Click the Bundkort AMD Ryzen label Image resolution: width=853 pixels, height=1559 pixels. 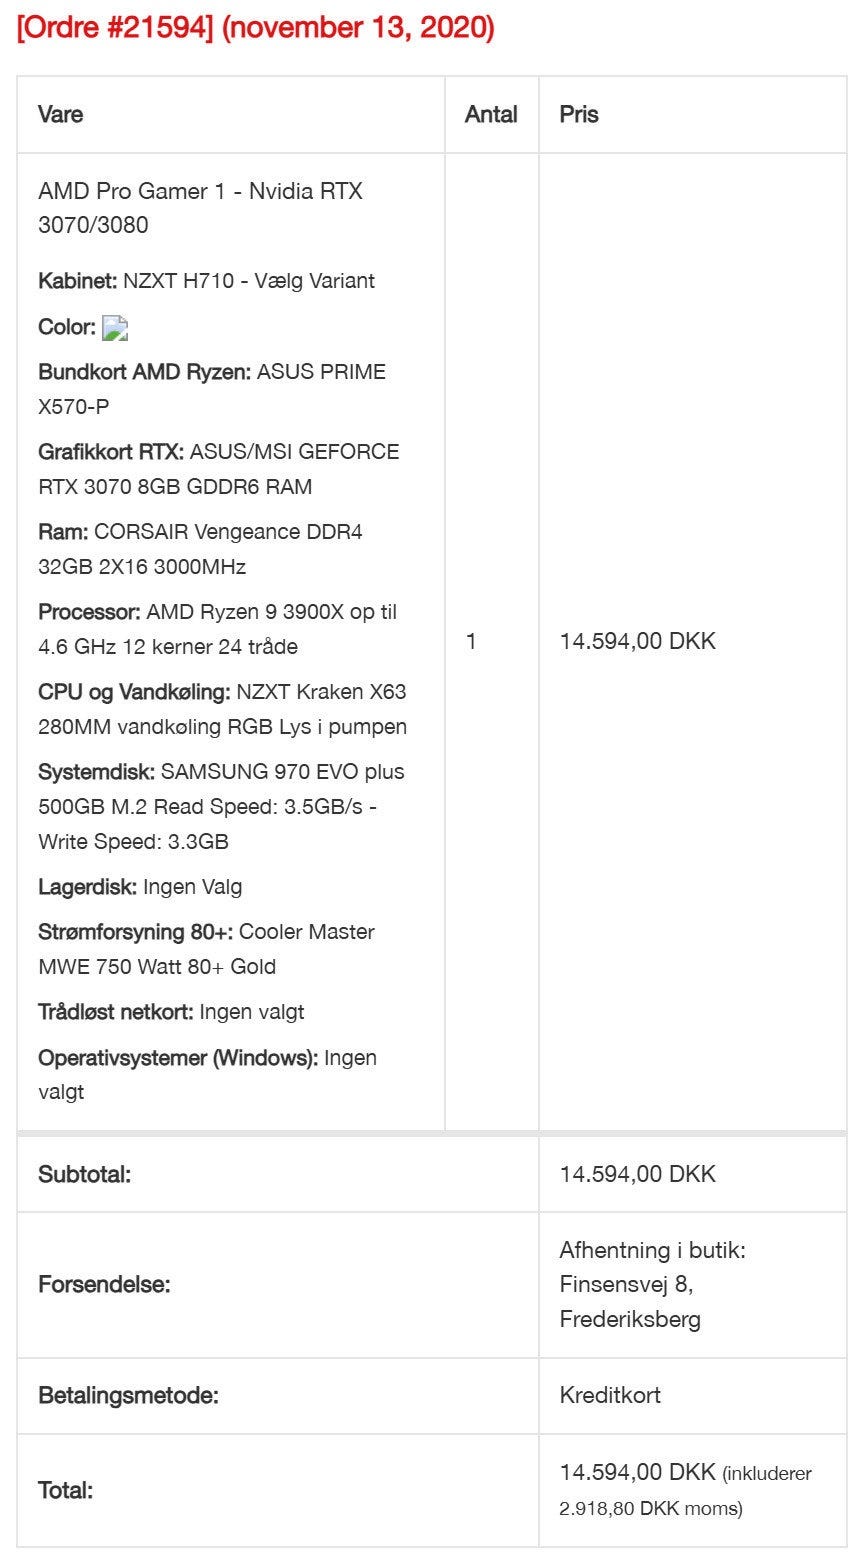144,372
